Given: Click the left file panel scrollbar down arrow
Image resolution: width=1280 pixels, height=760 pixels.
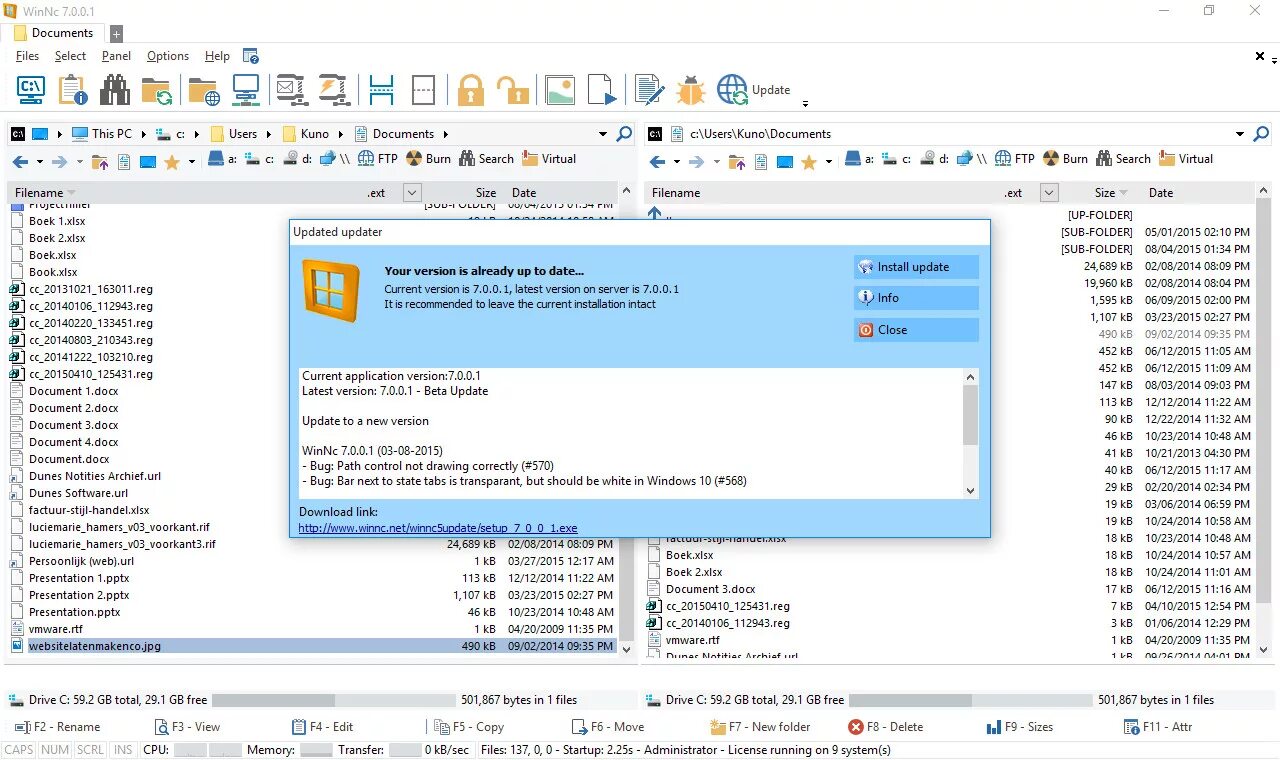Looking at the screenshot, I should [627, 649].
